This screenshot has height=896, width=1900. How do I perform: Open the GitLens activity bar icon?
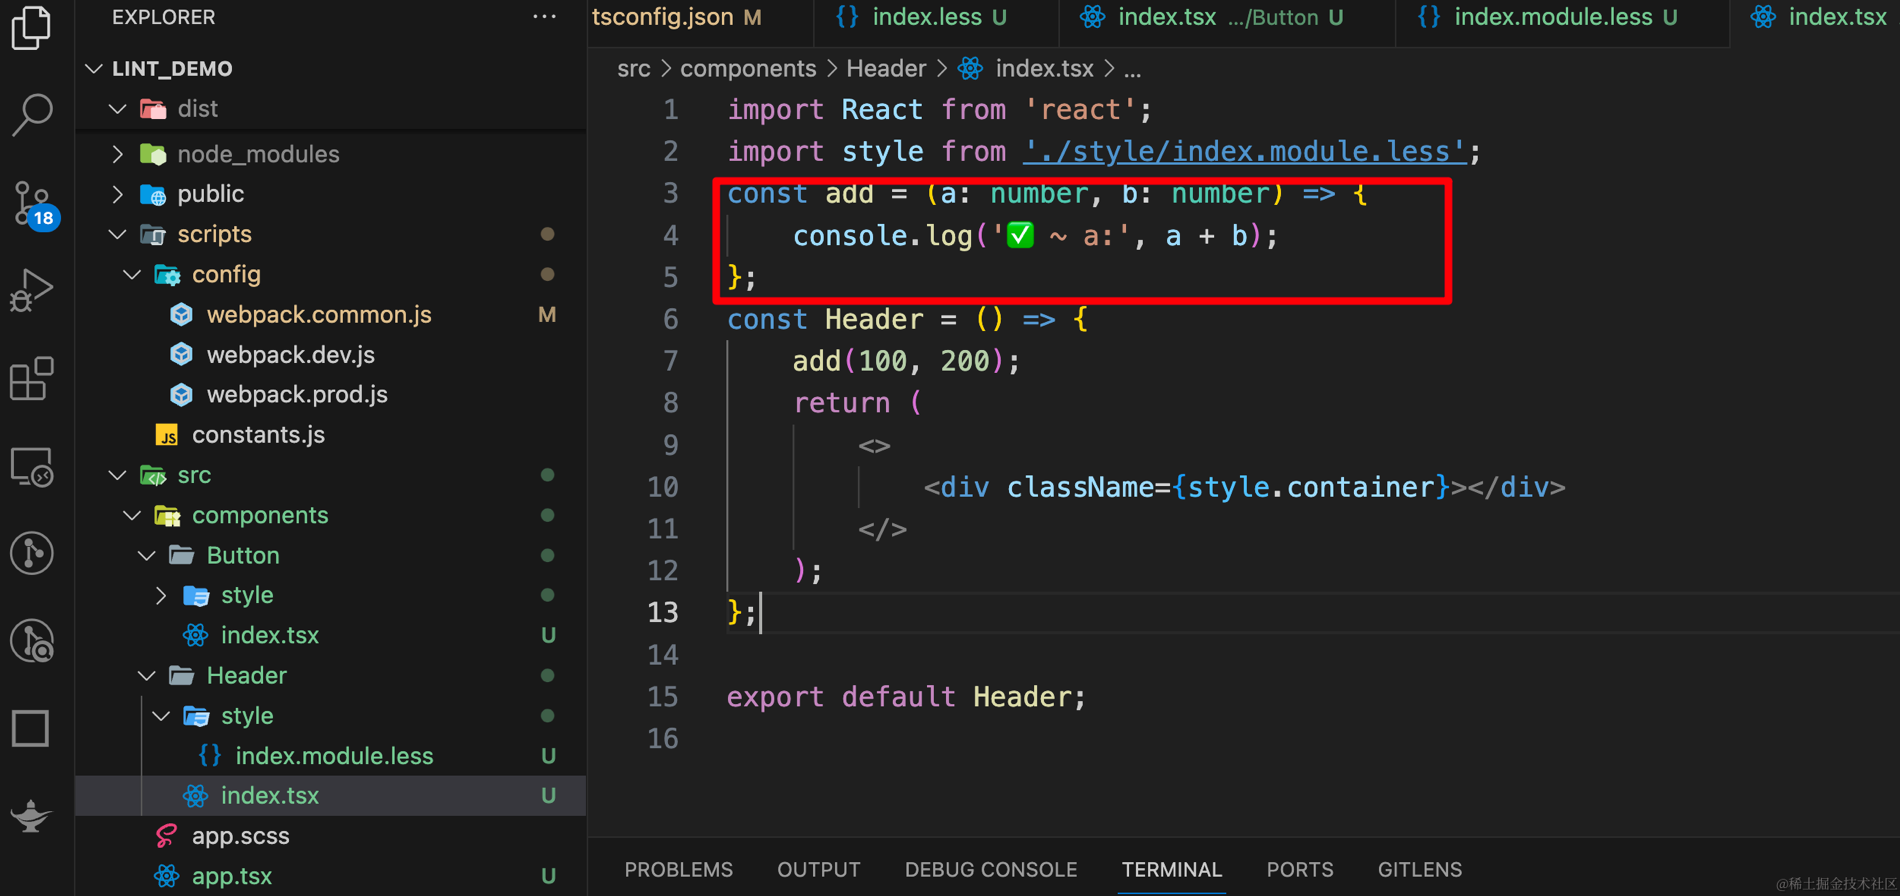[32, 553]
